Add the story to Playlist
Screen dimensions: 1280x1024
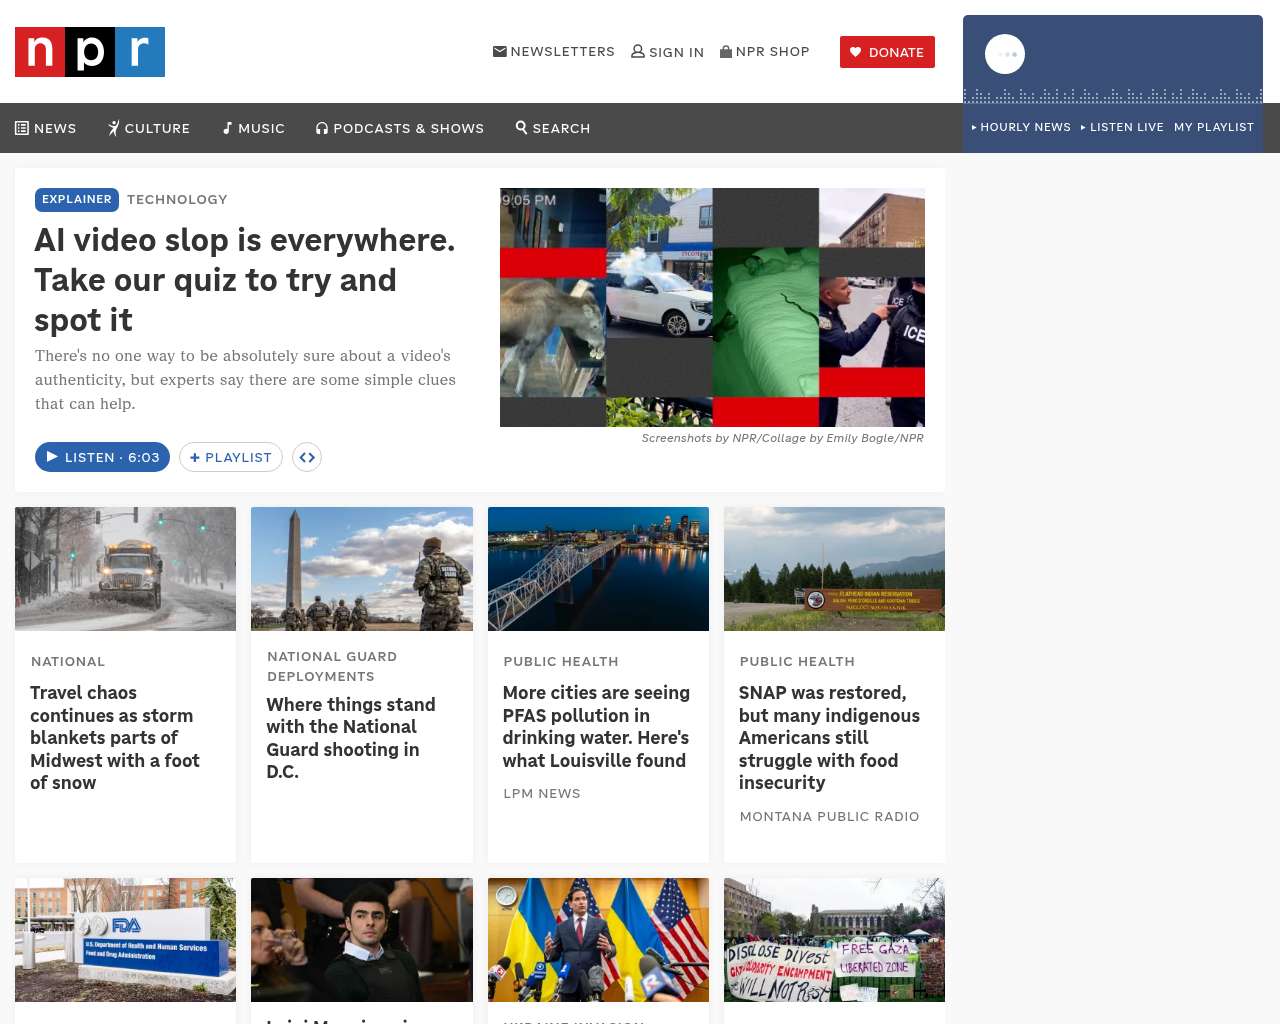pos(231,457)
